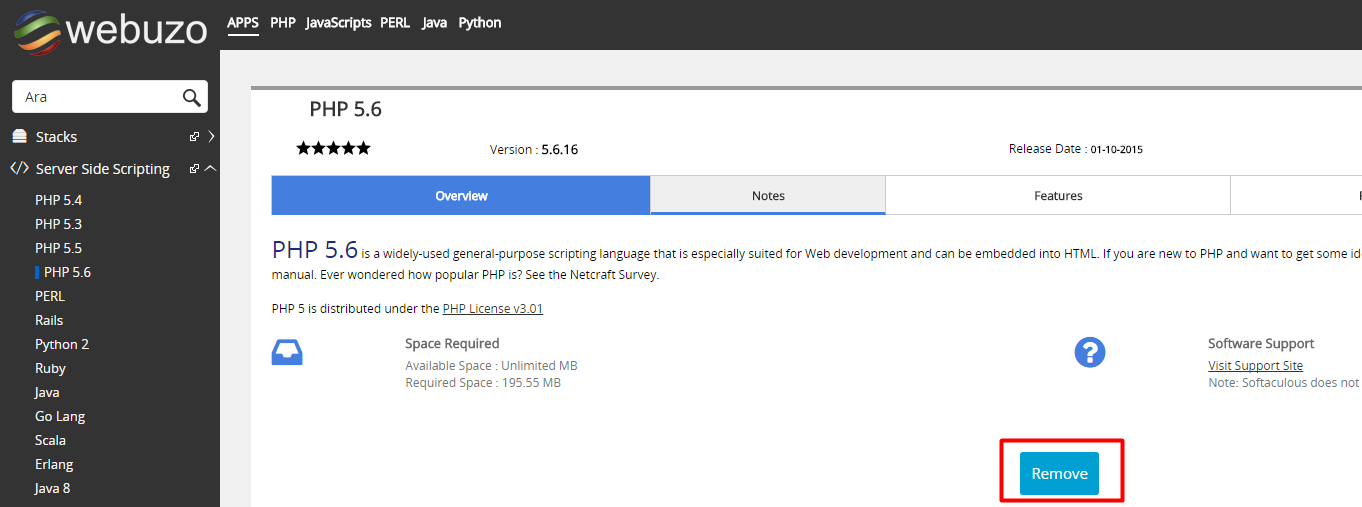Screen dimensions: 1362x507
Task: Open the PHP License v3.01 link
Action: [x=493, y=309]
